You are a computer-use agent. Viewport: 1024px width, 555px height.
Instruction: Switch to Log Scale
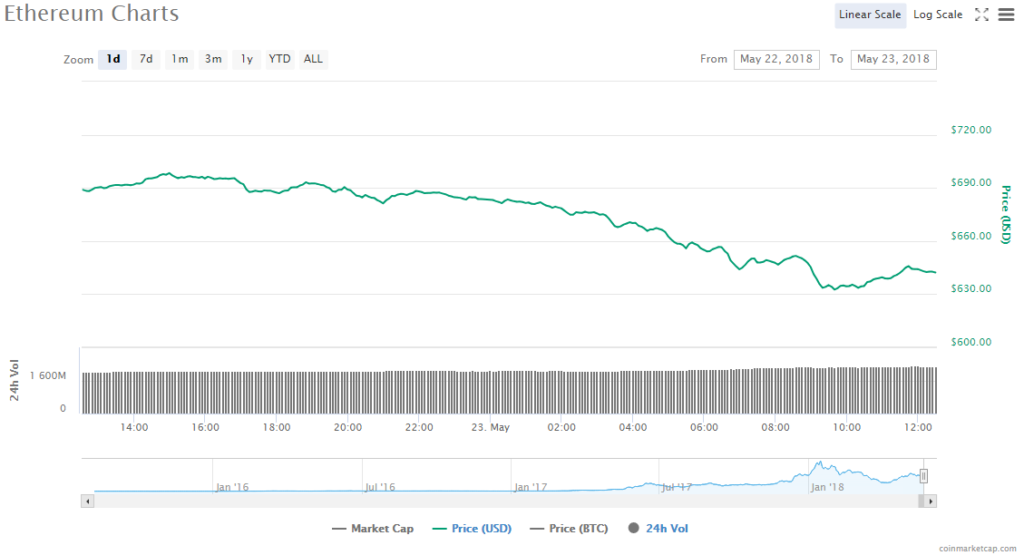pos(938,14)
